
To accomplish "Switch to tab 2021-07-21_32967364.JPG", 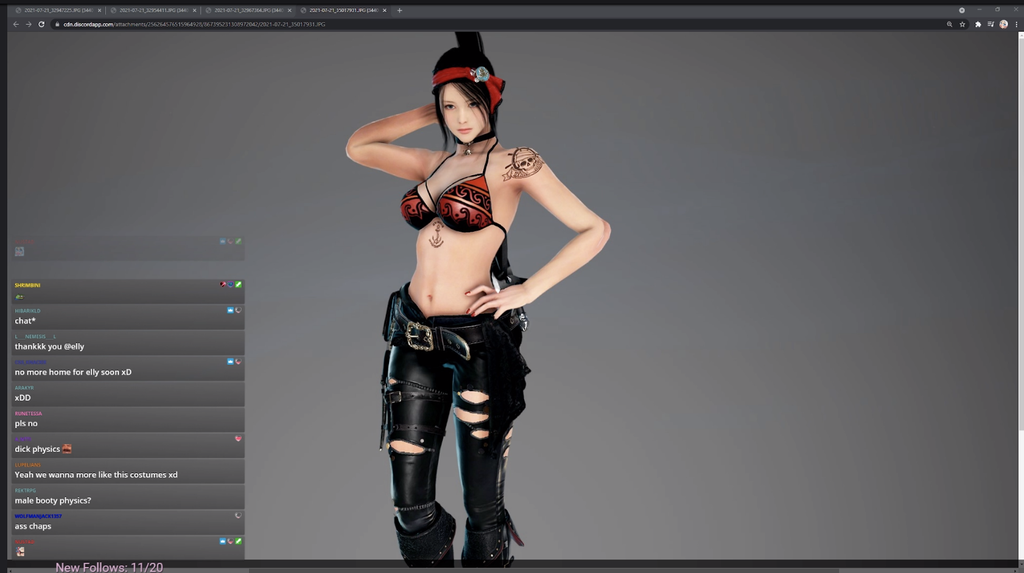I will pos(248,10).
